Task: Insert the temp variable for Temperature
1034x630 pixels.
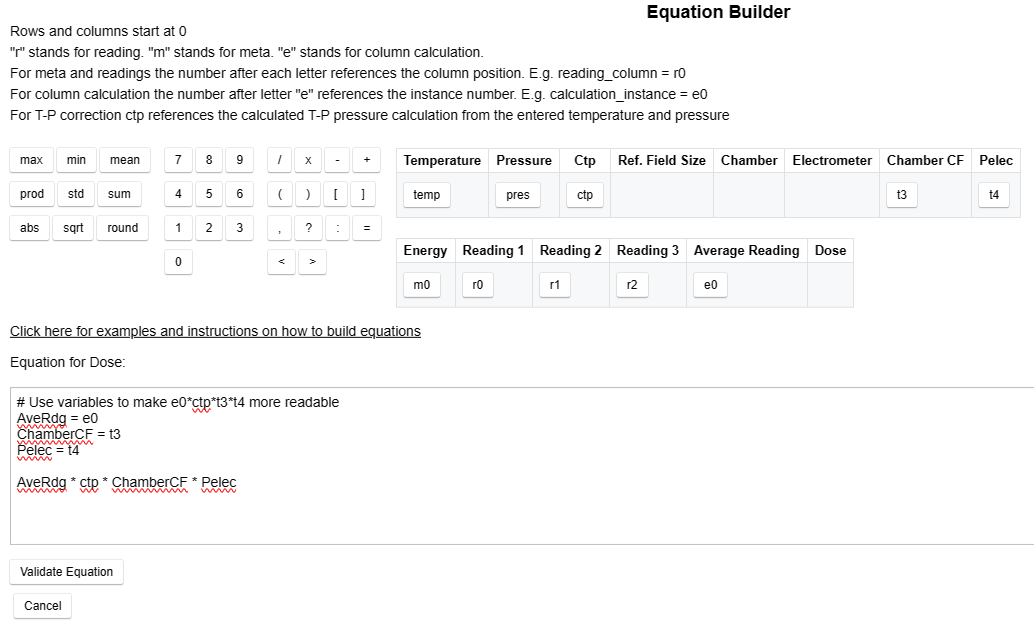Action: pos(426,195)
